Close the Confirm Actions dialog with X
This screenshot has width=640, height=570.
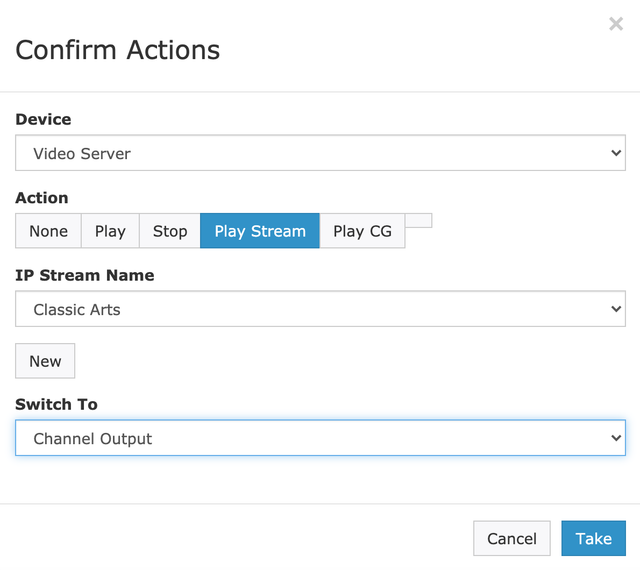pos(616,24)
